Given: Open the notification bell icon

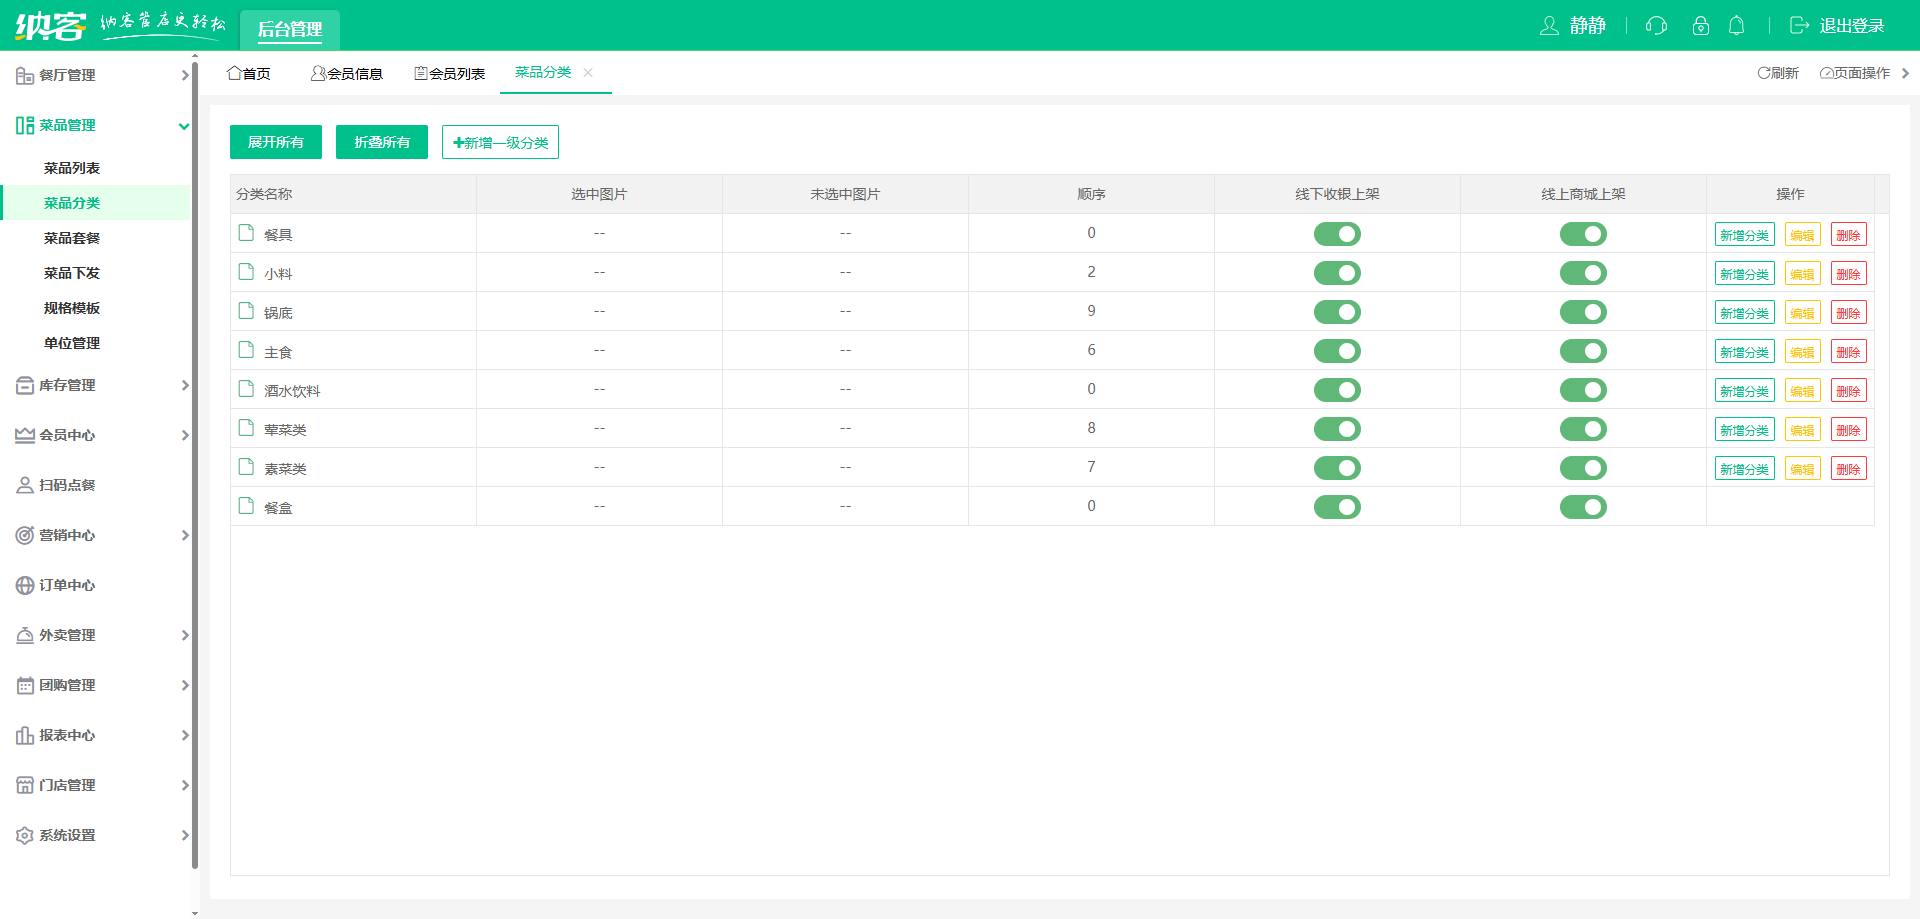Looking at the screenshot, I should click(1737, 26).
